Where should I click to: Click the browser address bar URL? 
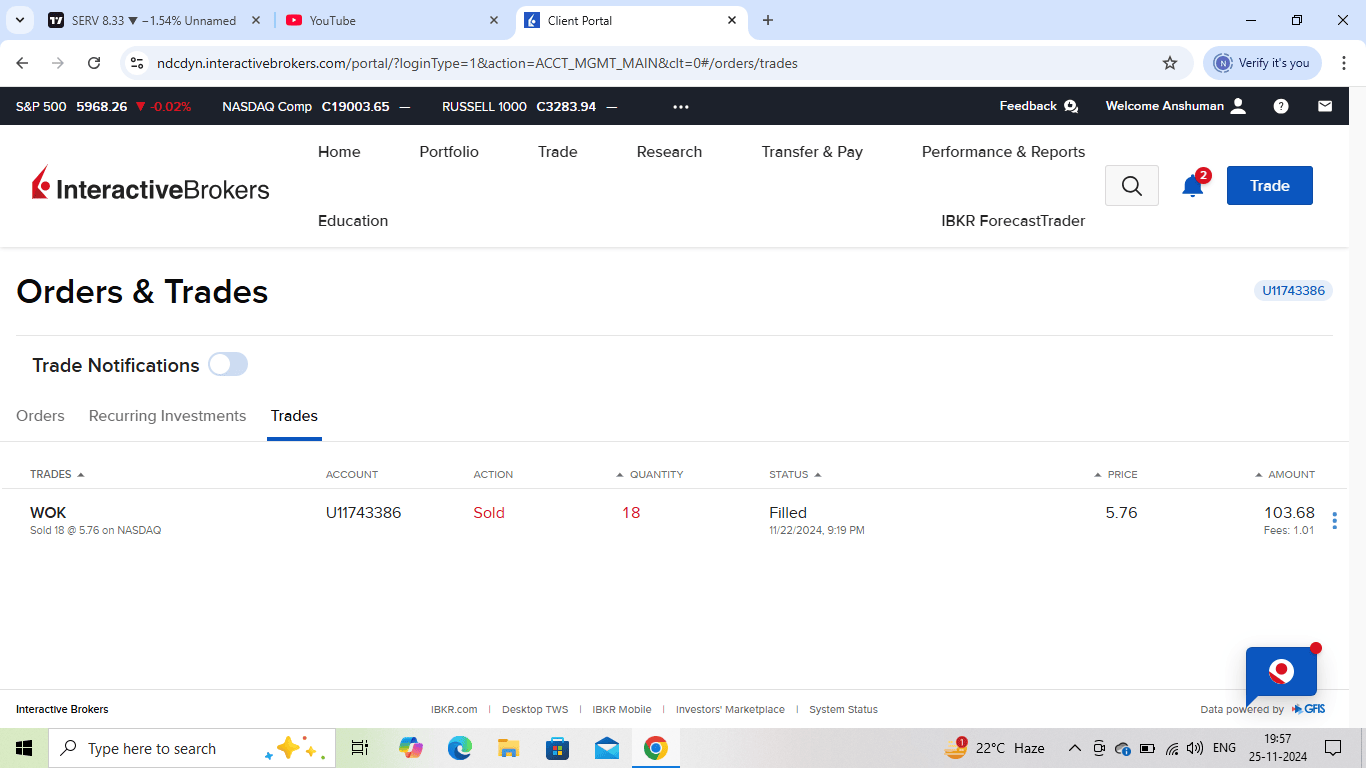pos(477,63)
